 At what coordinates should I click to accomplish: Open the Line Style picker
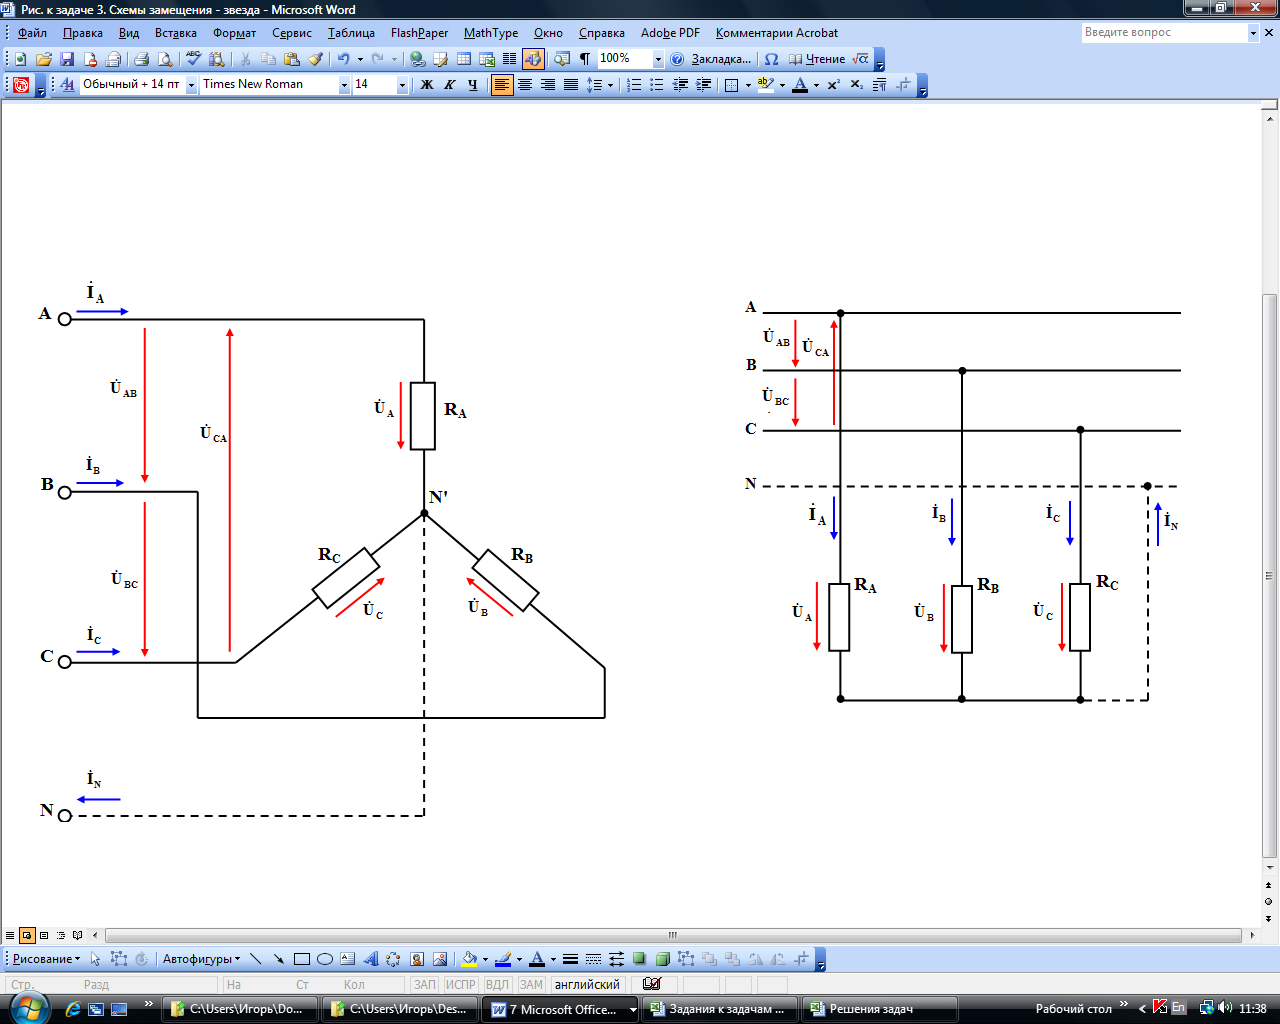(x=570, y=959)
